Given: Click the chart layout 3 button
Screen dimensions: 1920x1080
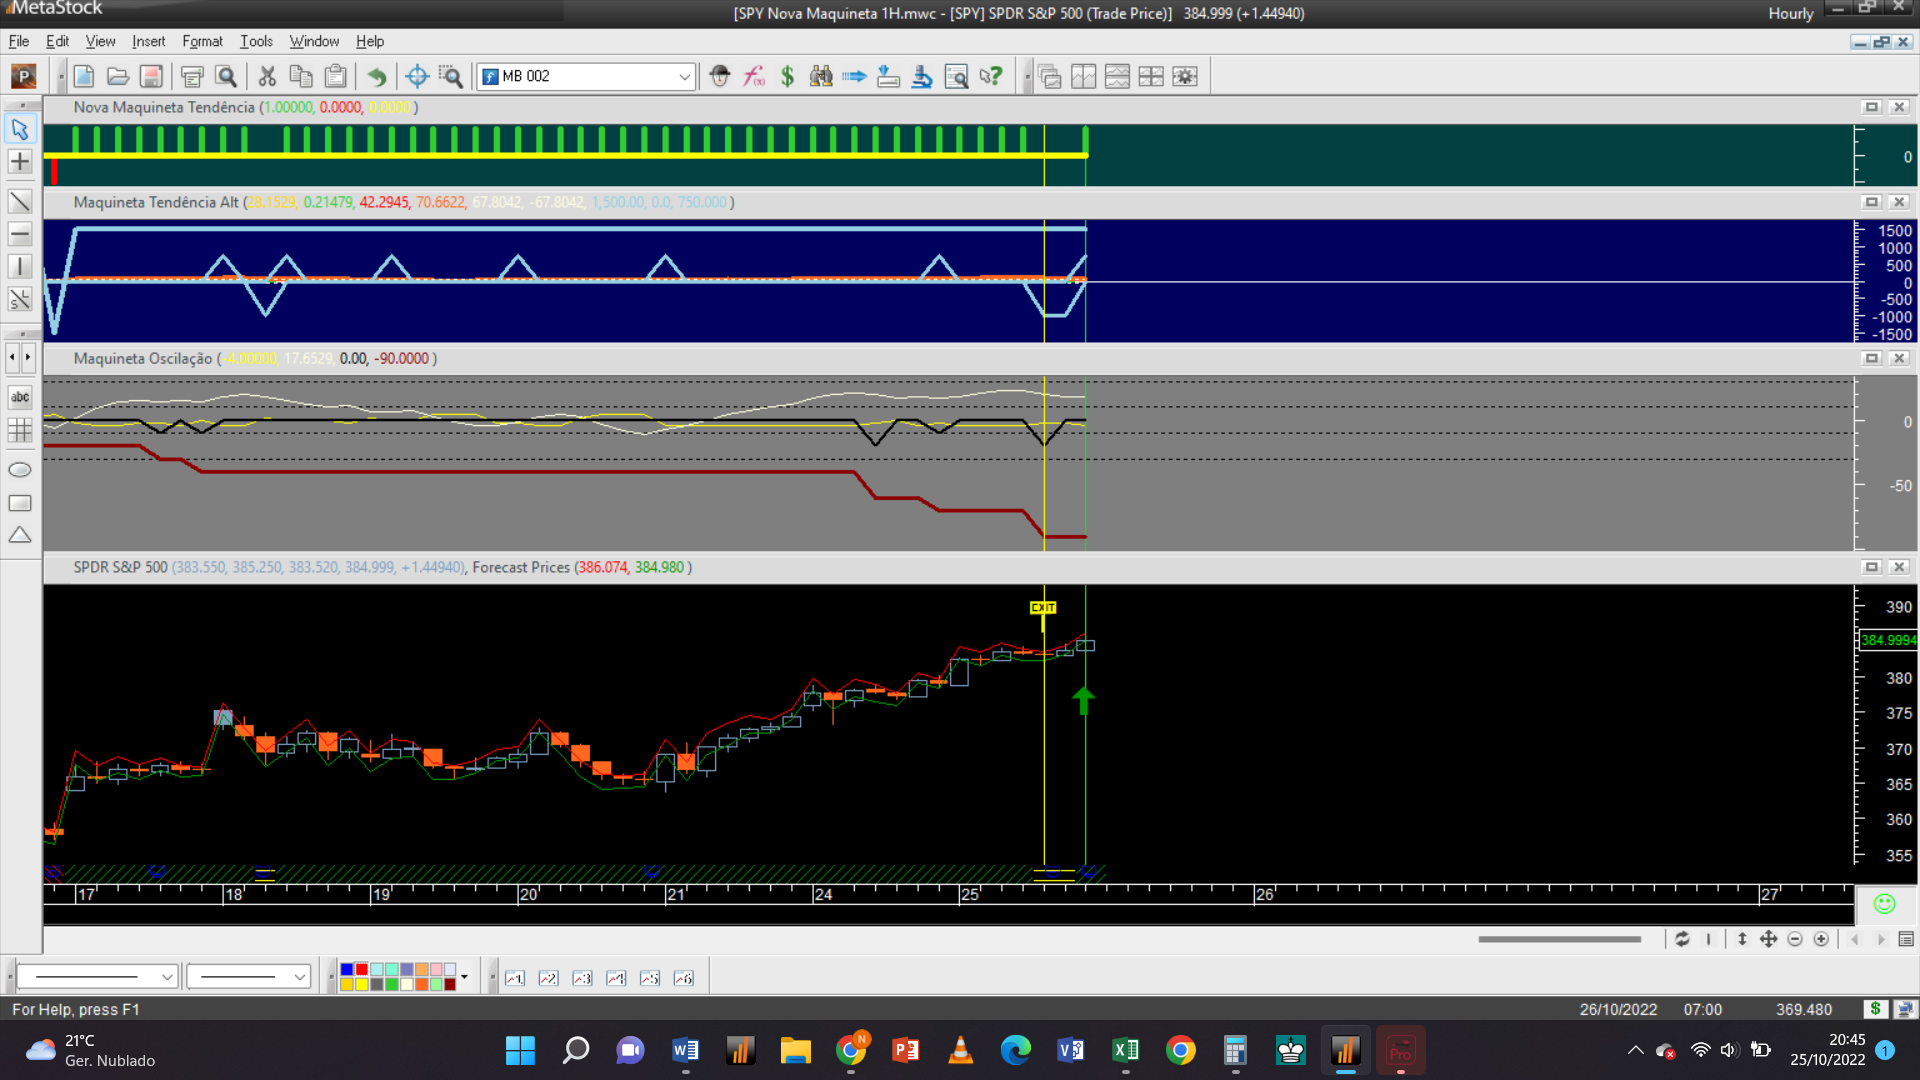Looking at the screenshot, I should pyautogui.click(x=582, y=978).
